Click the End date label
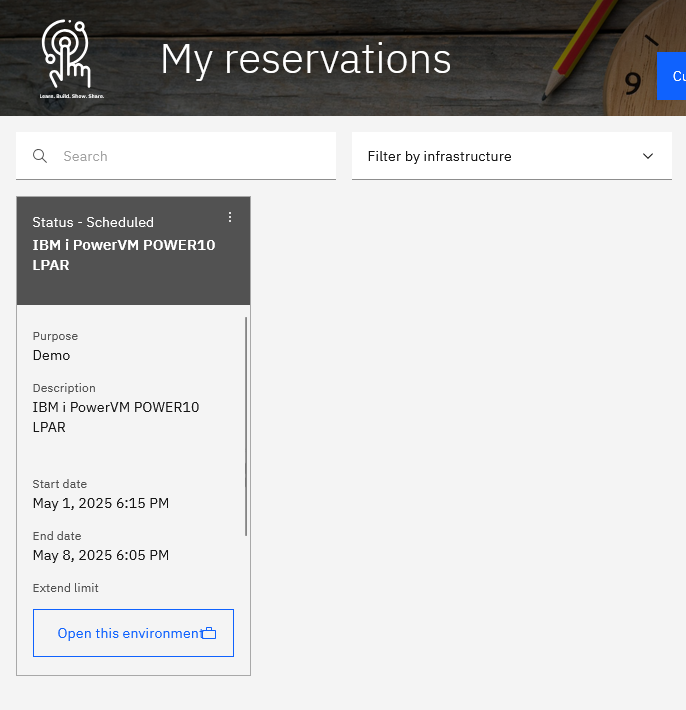This screenshot has height=710, width=686. [57, 536]
